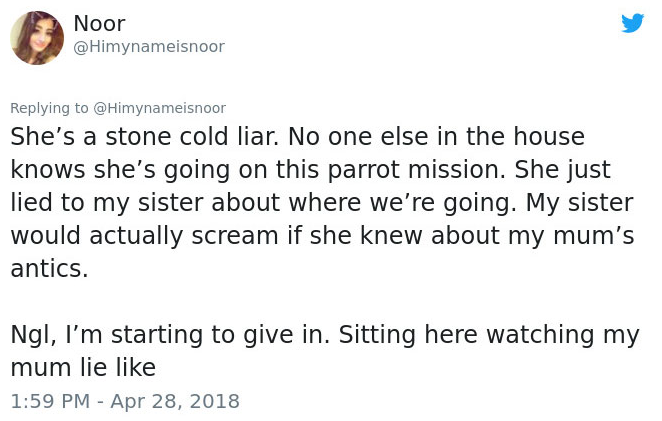The width and height of the screenshot is (662, 421).
Task: Open Noor's profile picture avatar
Action: 37,38
